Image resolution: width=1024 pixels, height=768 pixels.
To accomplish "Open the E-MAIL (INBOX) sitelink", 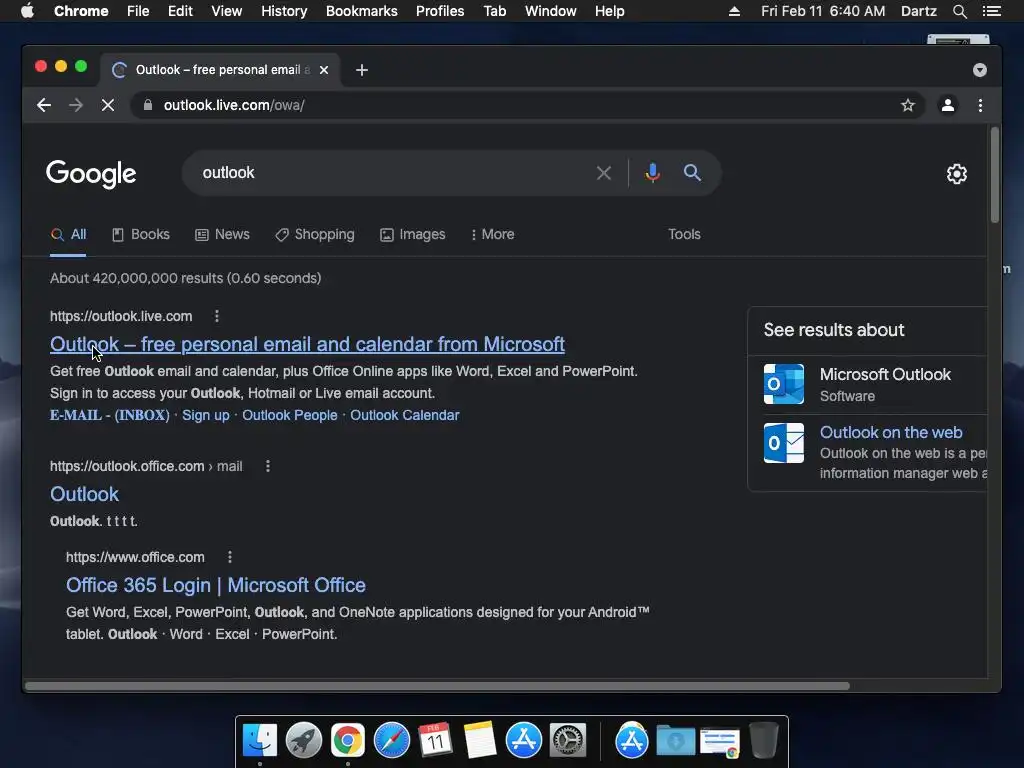I will tap(110, 415).
